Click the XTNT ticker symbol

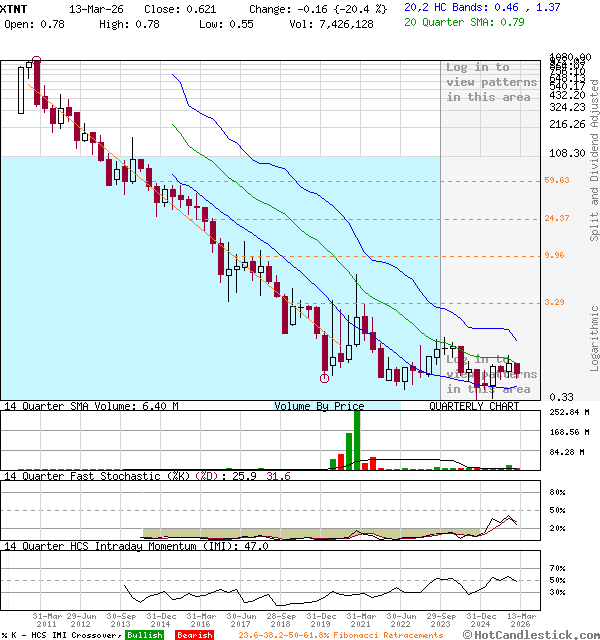point(14,7)
